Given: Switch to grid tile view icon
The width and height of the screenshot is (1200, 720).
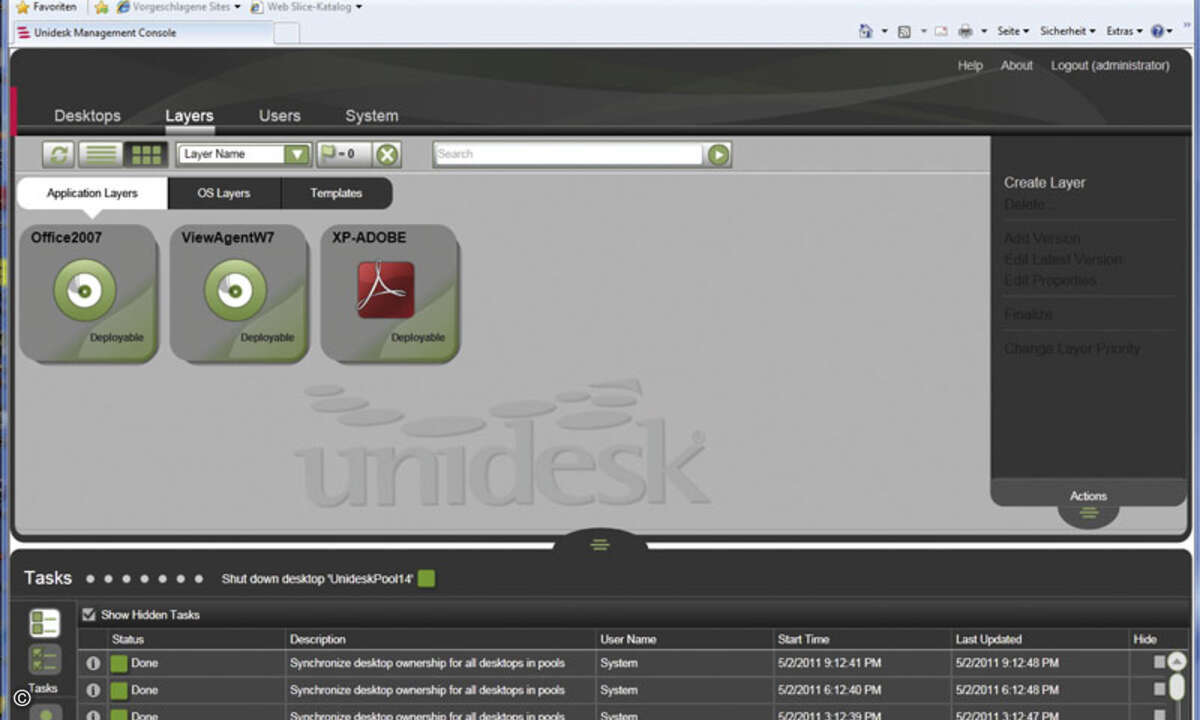Looking at the screenshot, I should click(x=147, y=154).
